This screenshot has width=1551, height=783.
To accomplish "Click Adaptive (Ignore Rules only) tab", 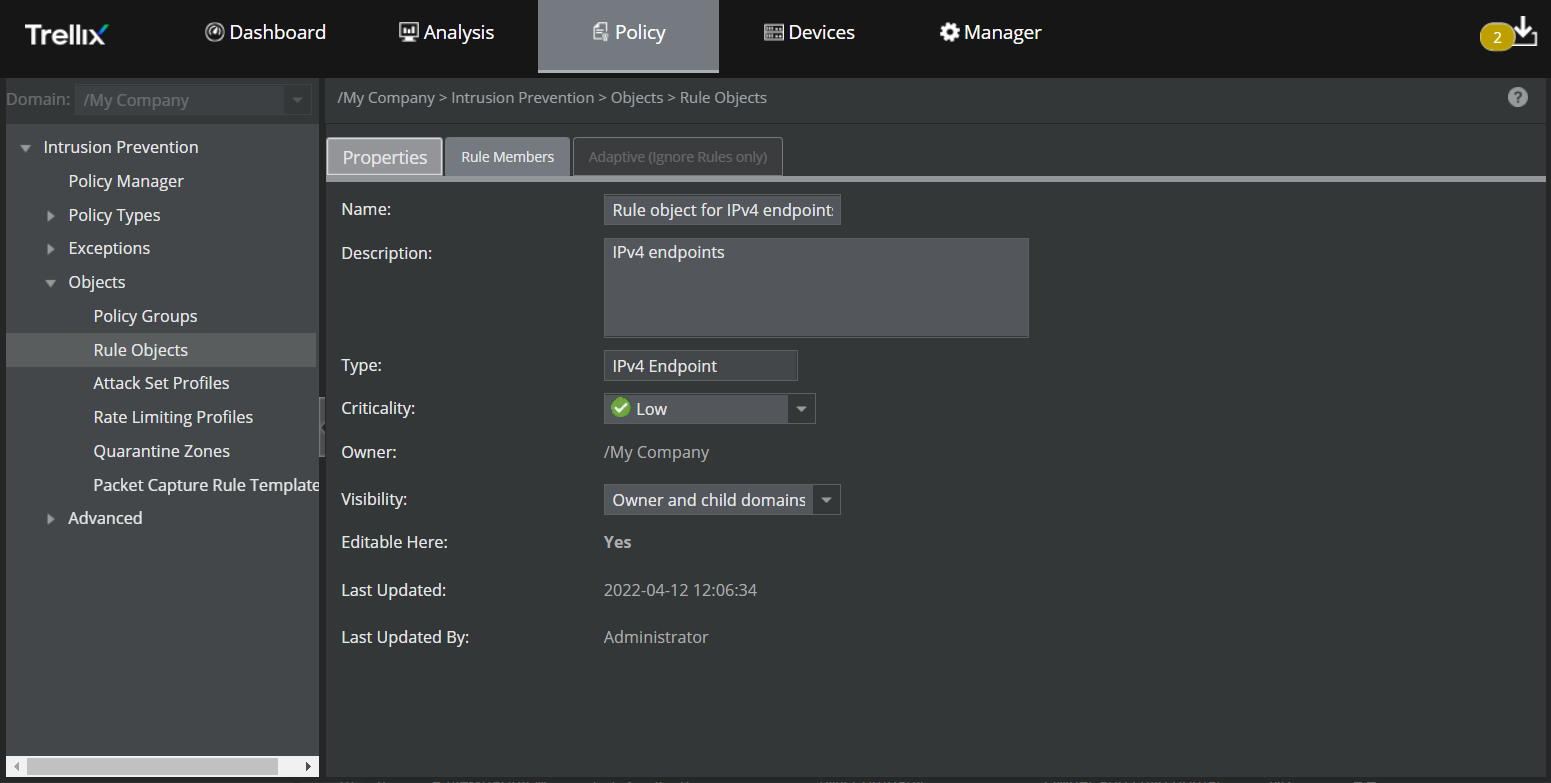I will point(677,157).
